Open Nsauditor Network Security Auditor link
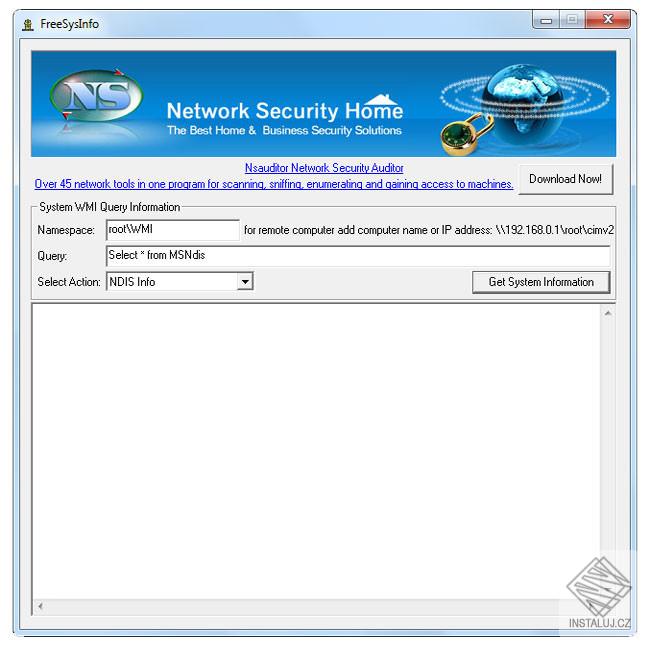650x650 pixels. coord(324,168)
